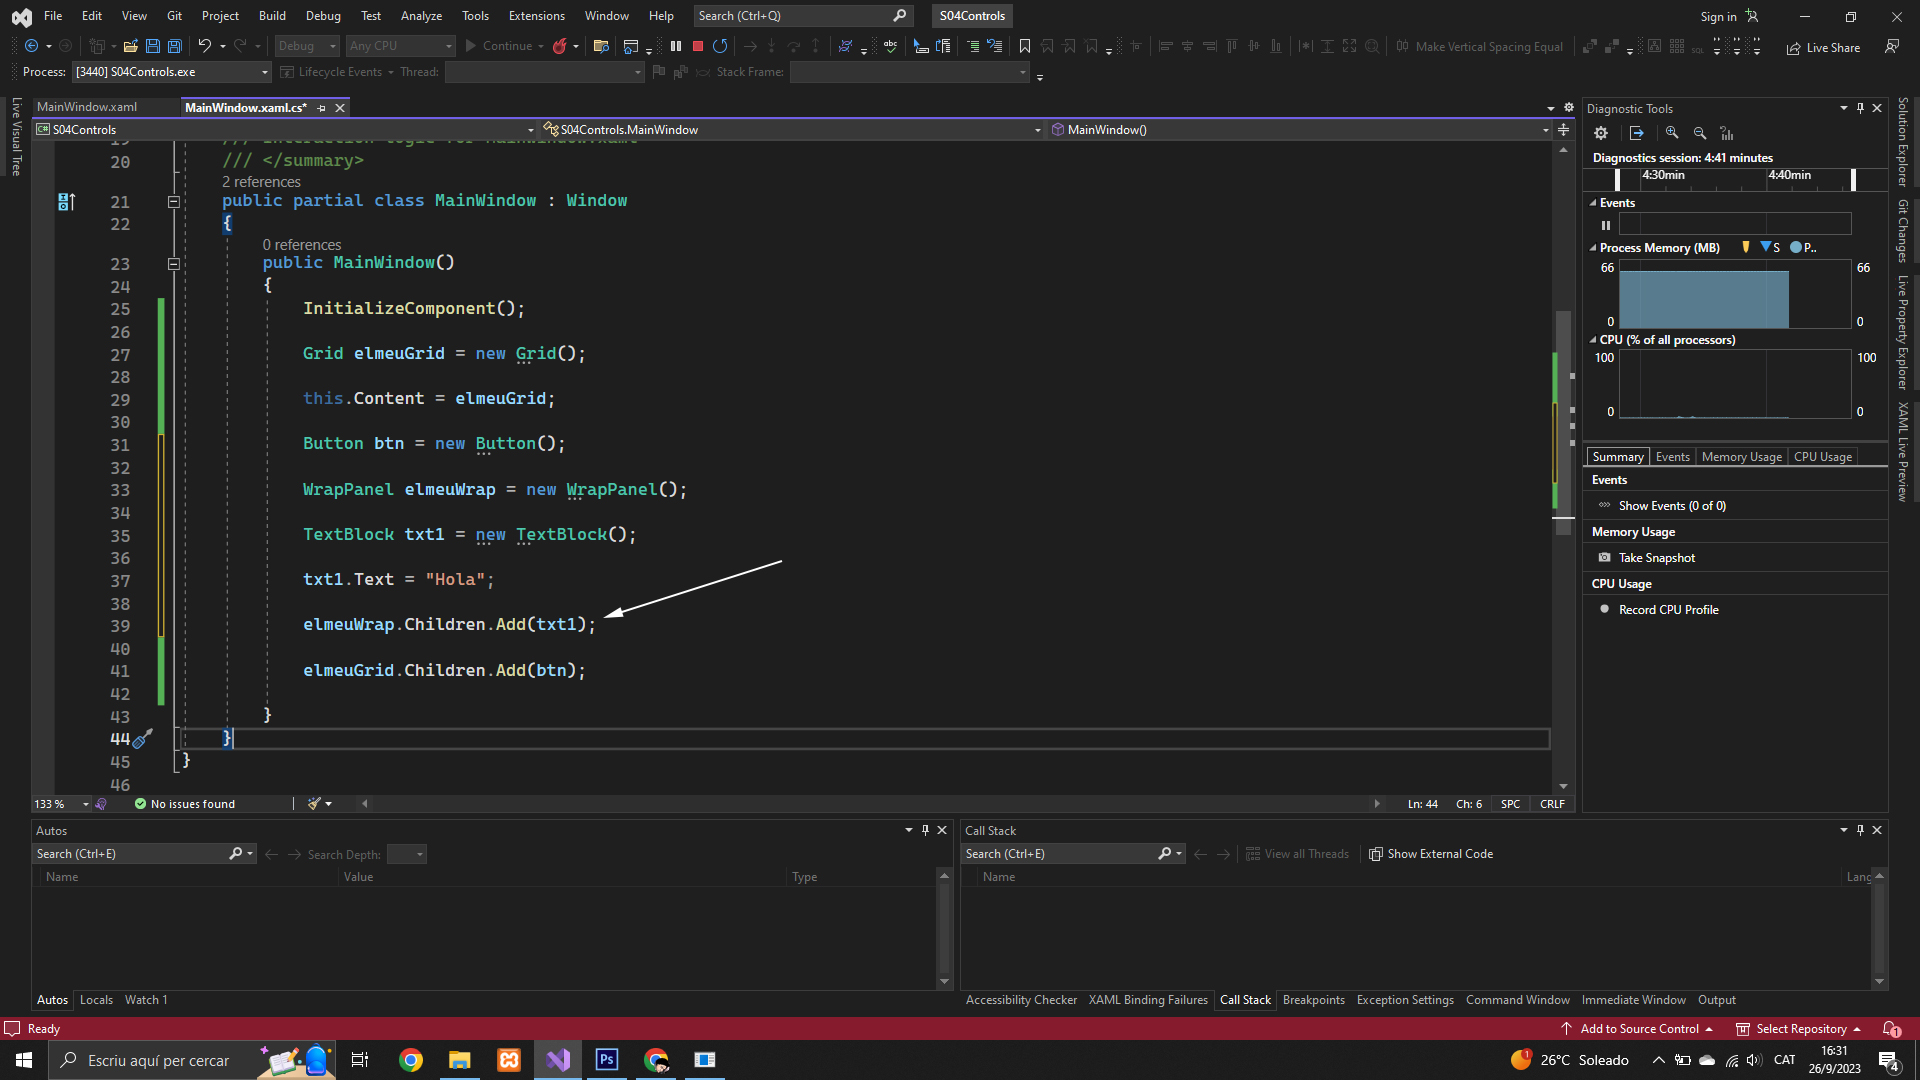Click the left timeline selection handle in Diagnostic Tools
The height and width of the screenshot is (1080, 1920).
click(x=1618, y=179)
